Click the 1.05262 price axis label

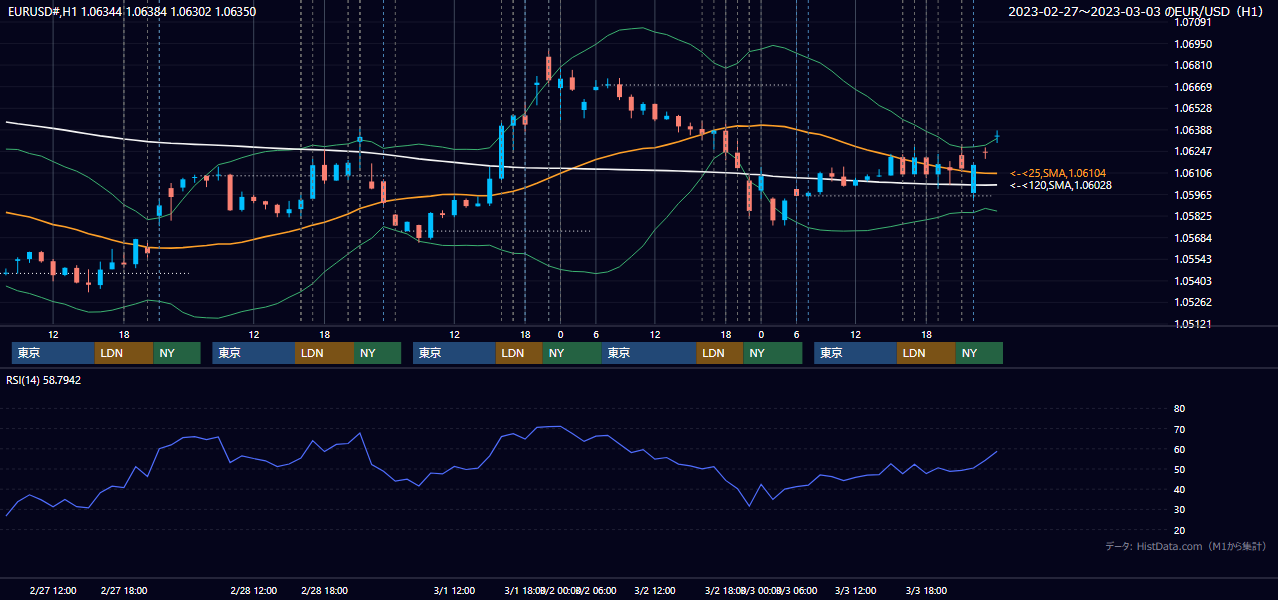(1193, 302)
